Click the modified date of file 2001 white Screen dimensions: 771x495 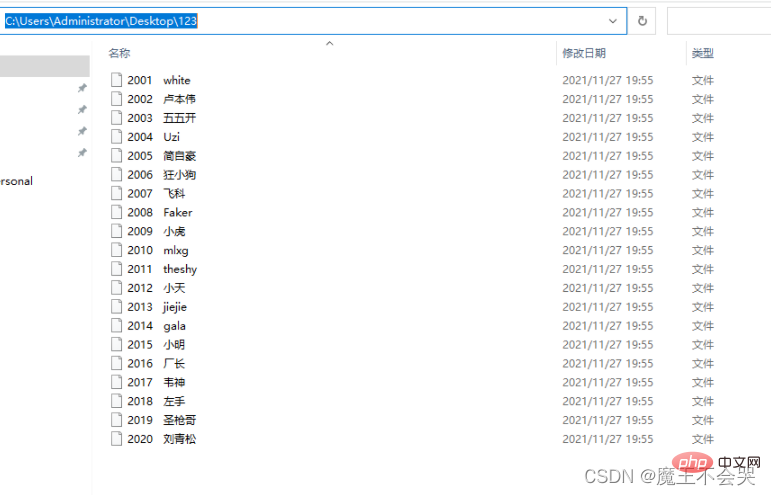tap(608, 80)
